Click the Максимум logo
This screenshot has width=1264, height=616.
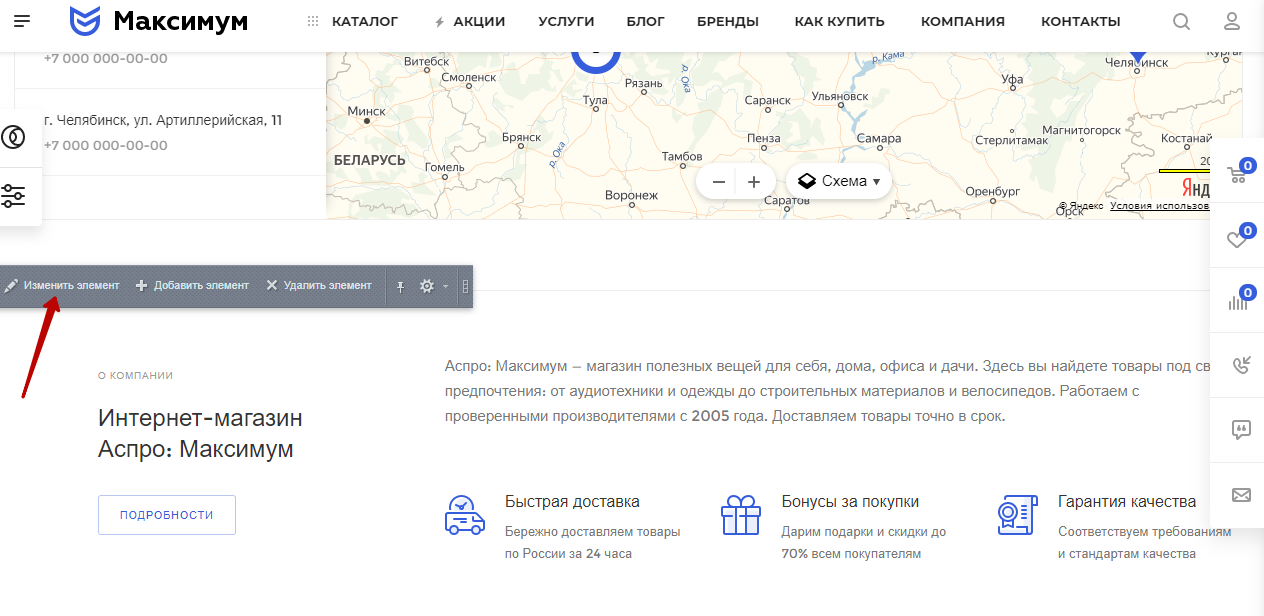pyautogui.click(x=158, y=21)
